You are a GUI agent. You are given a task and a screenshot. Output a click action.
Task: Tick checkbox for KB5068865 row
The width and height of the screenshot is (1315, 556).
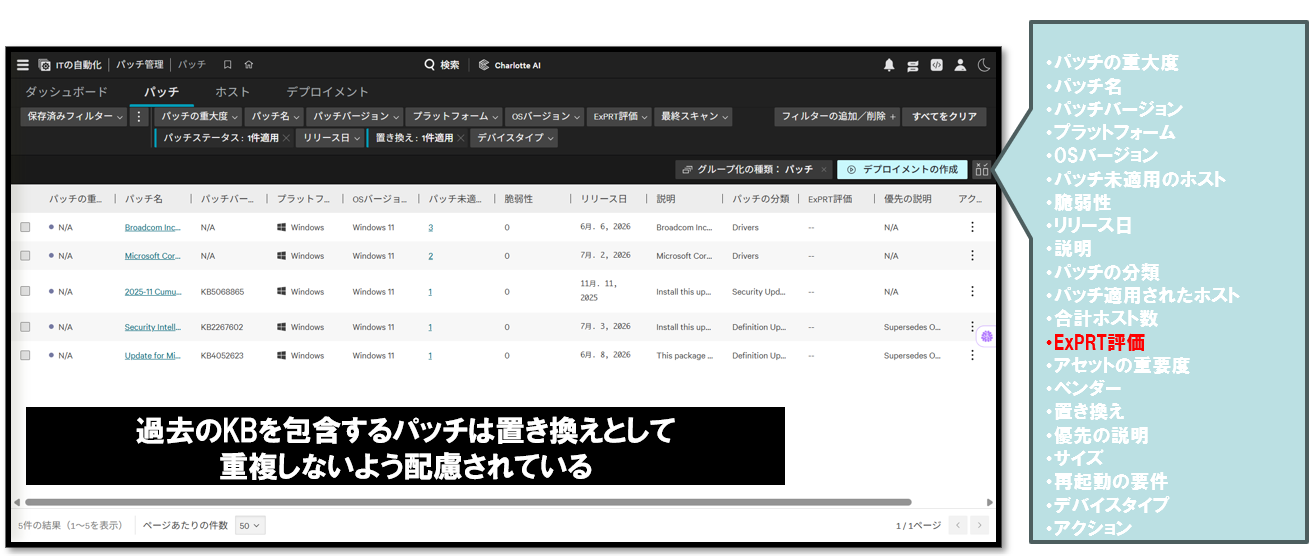coord(25,292)
